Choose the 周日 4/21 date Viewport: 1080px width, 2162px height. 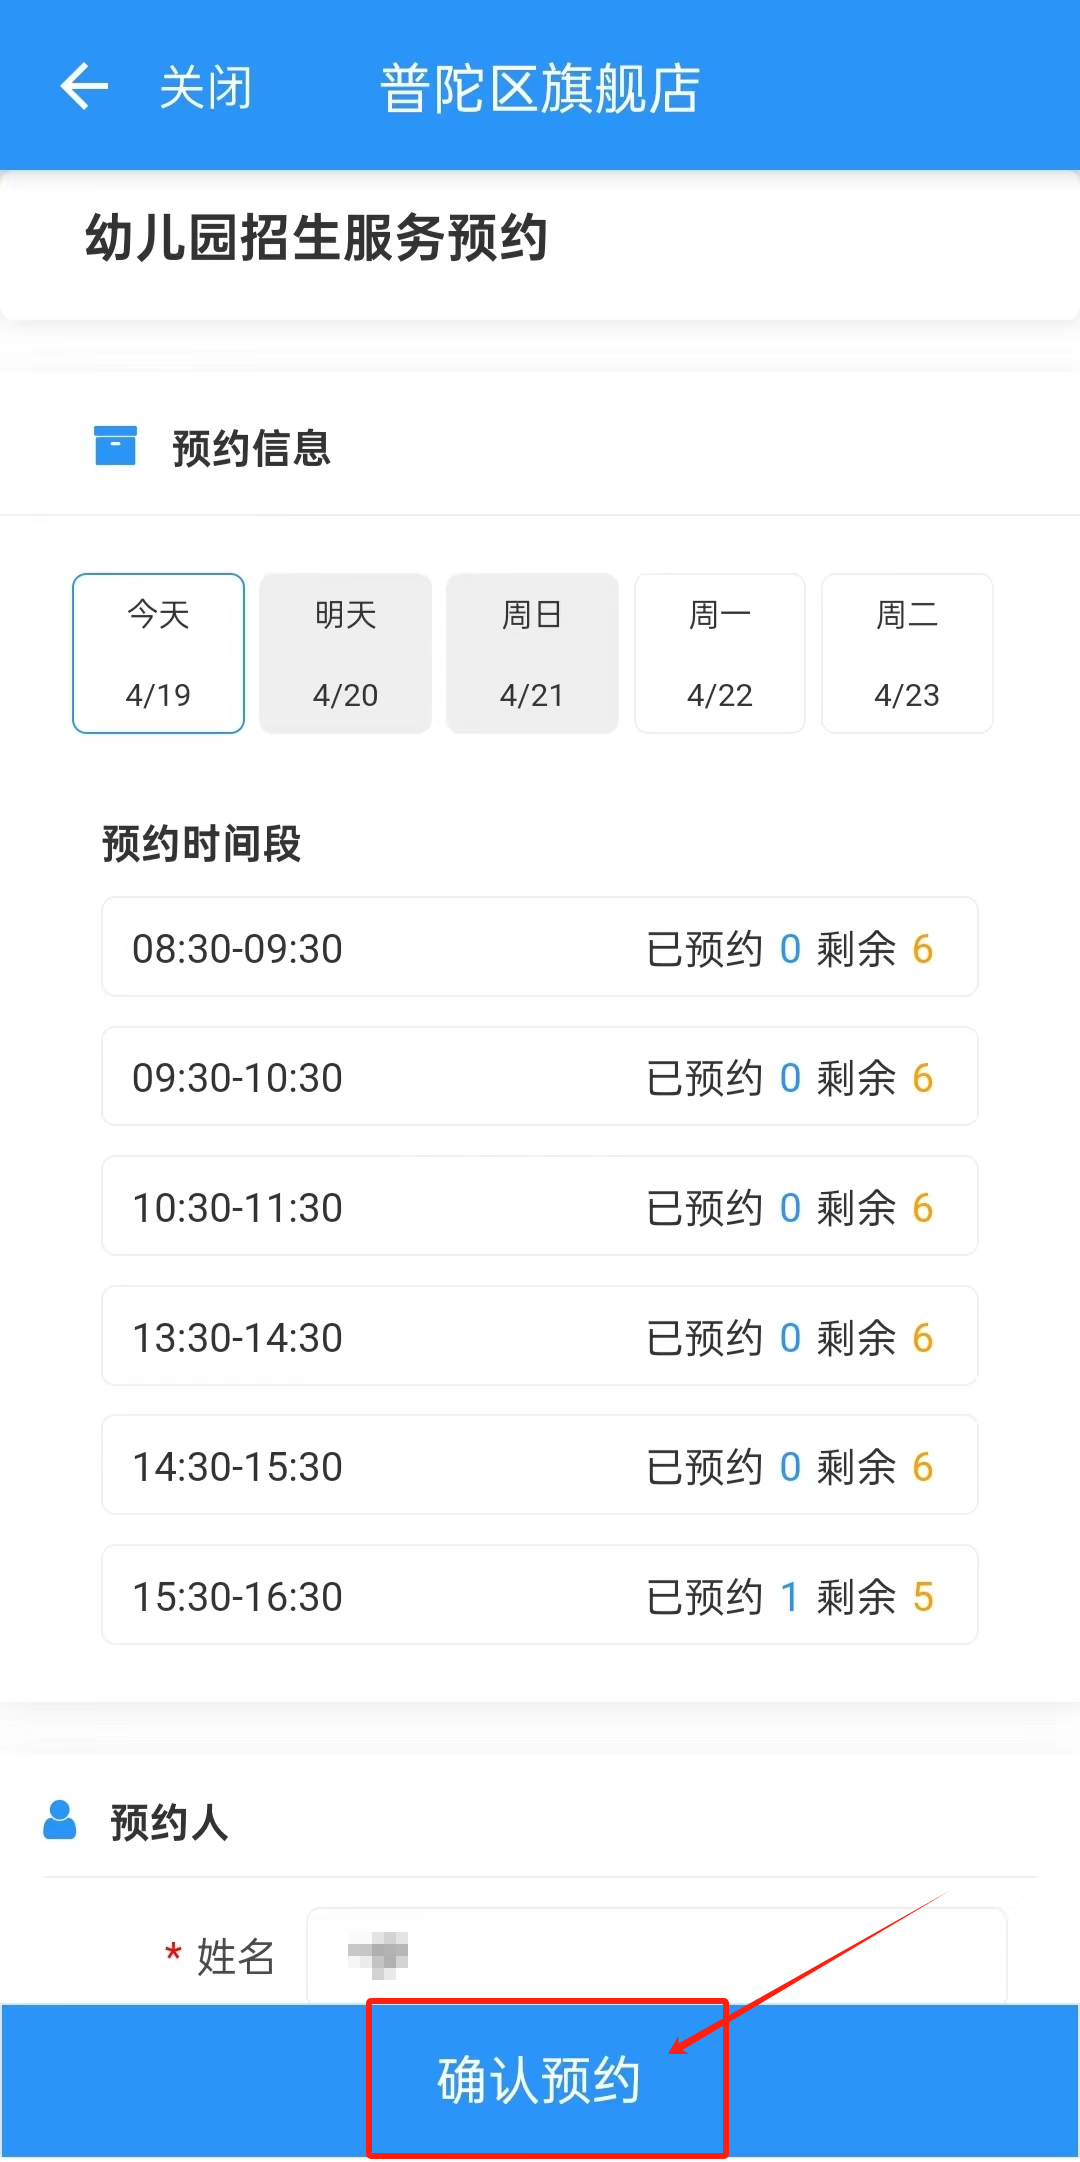click(x=532, y=653)
